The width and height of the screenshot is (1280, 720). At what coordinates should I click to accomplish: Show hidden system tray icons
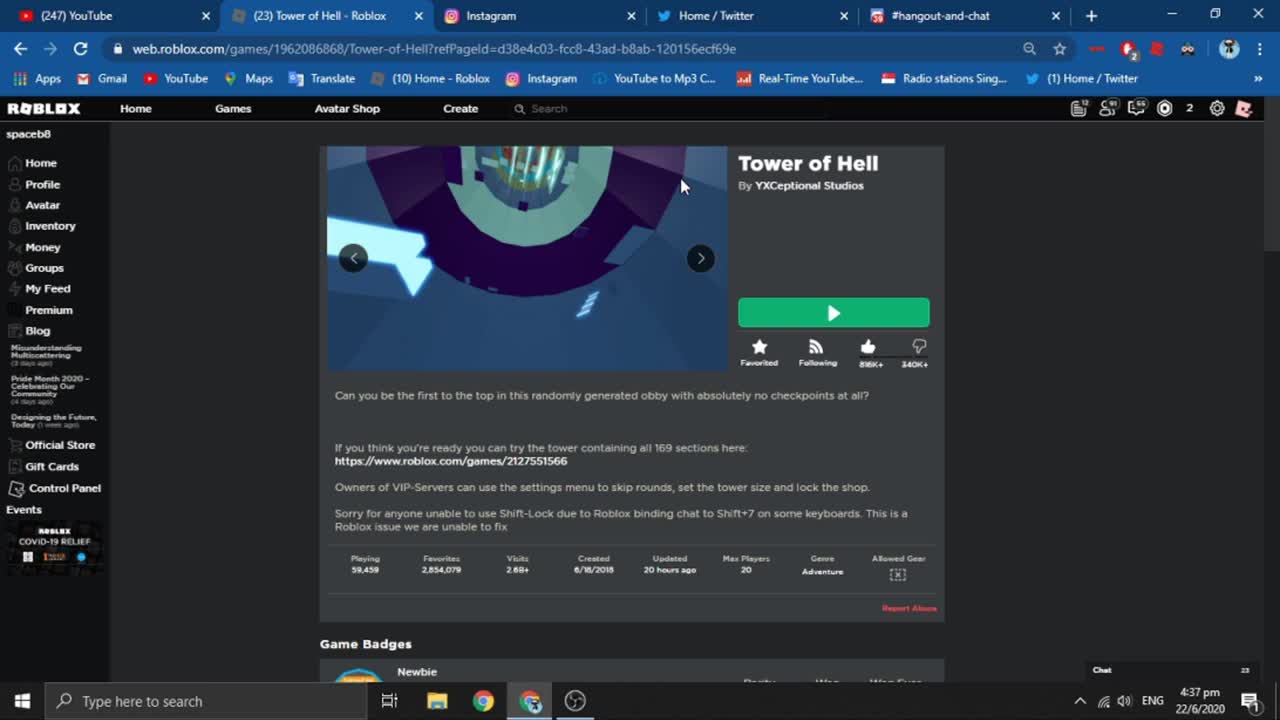(1080, 701)
